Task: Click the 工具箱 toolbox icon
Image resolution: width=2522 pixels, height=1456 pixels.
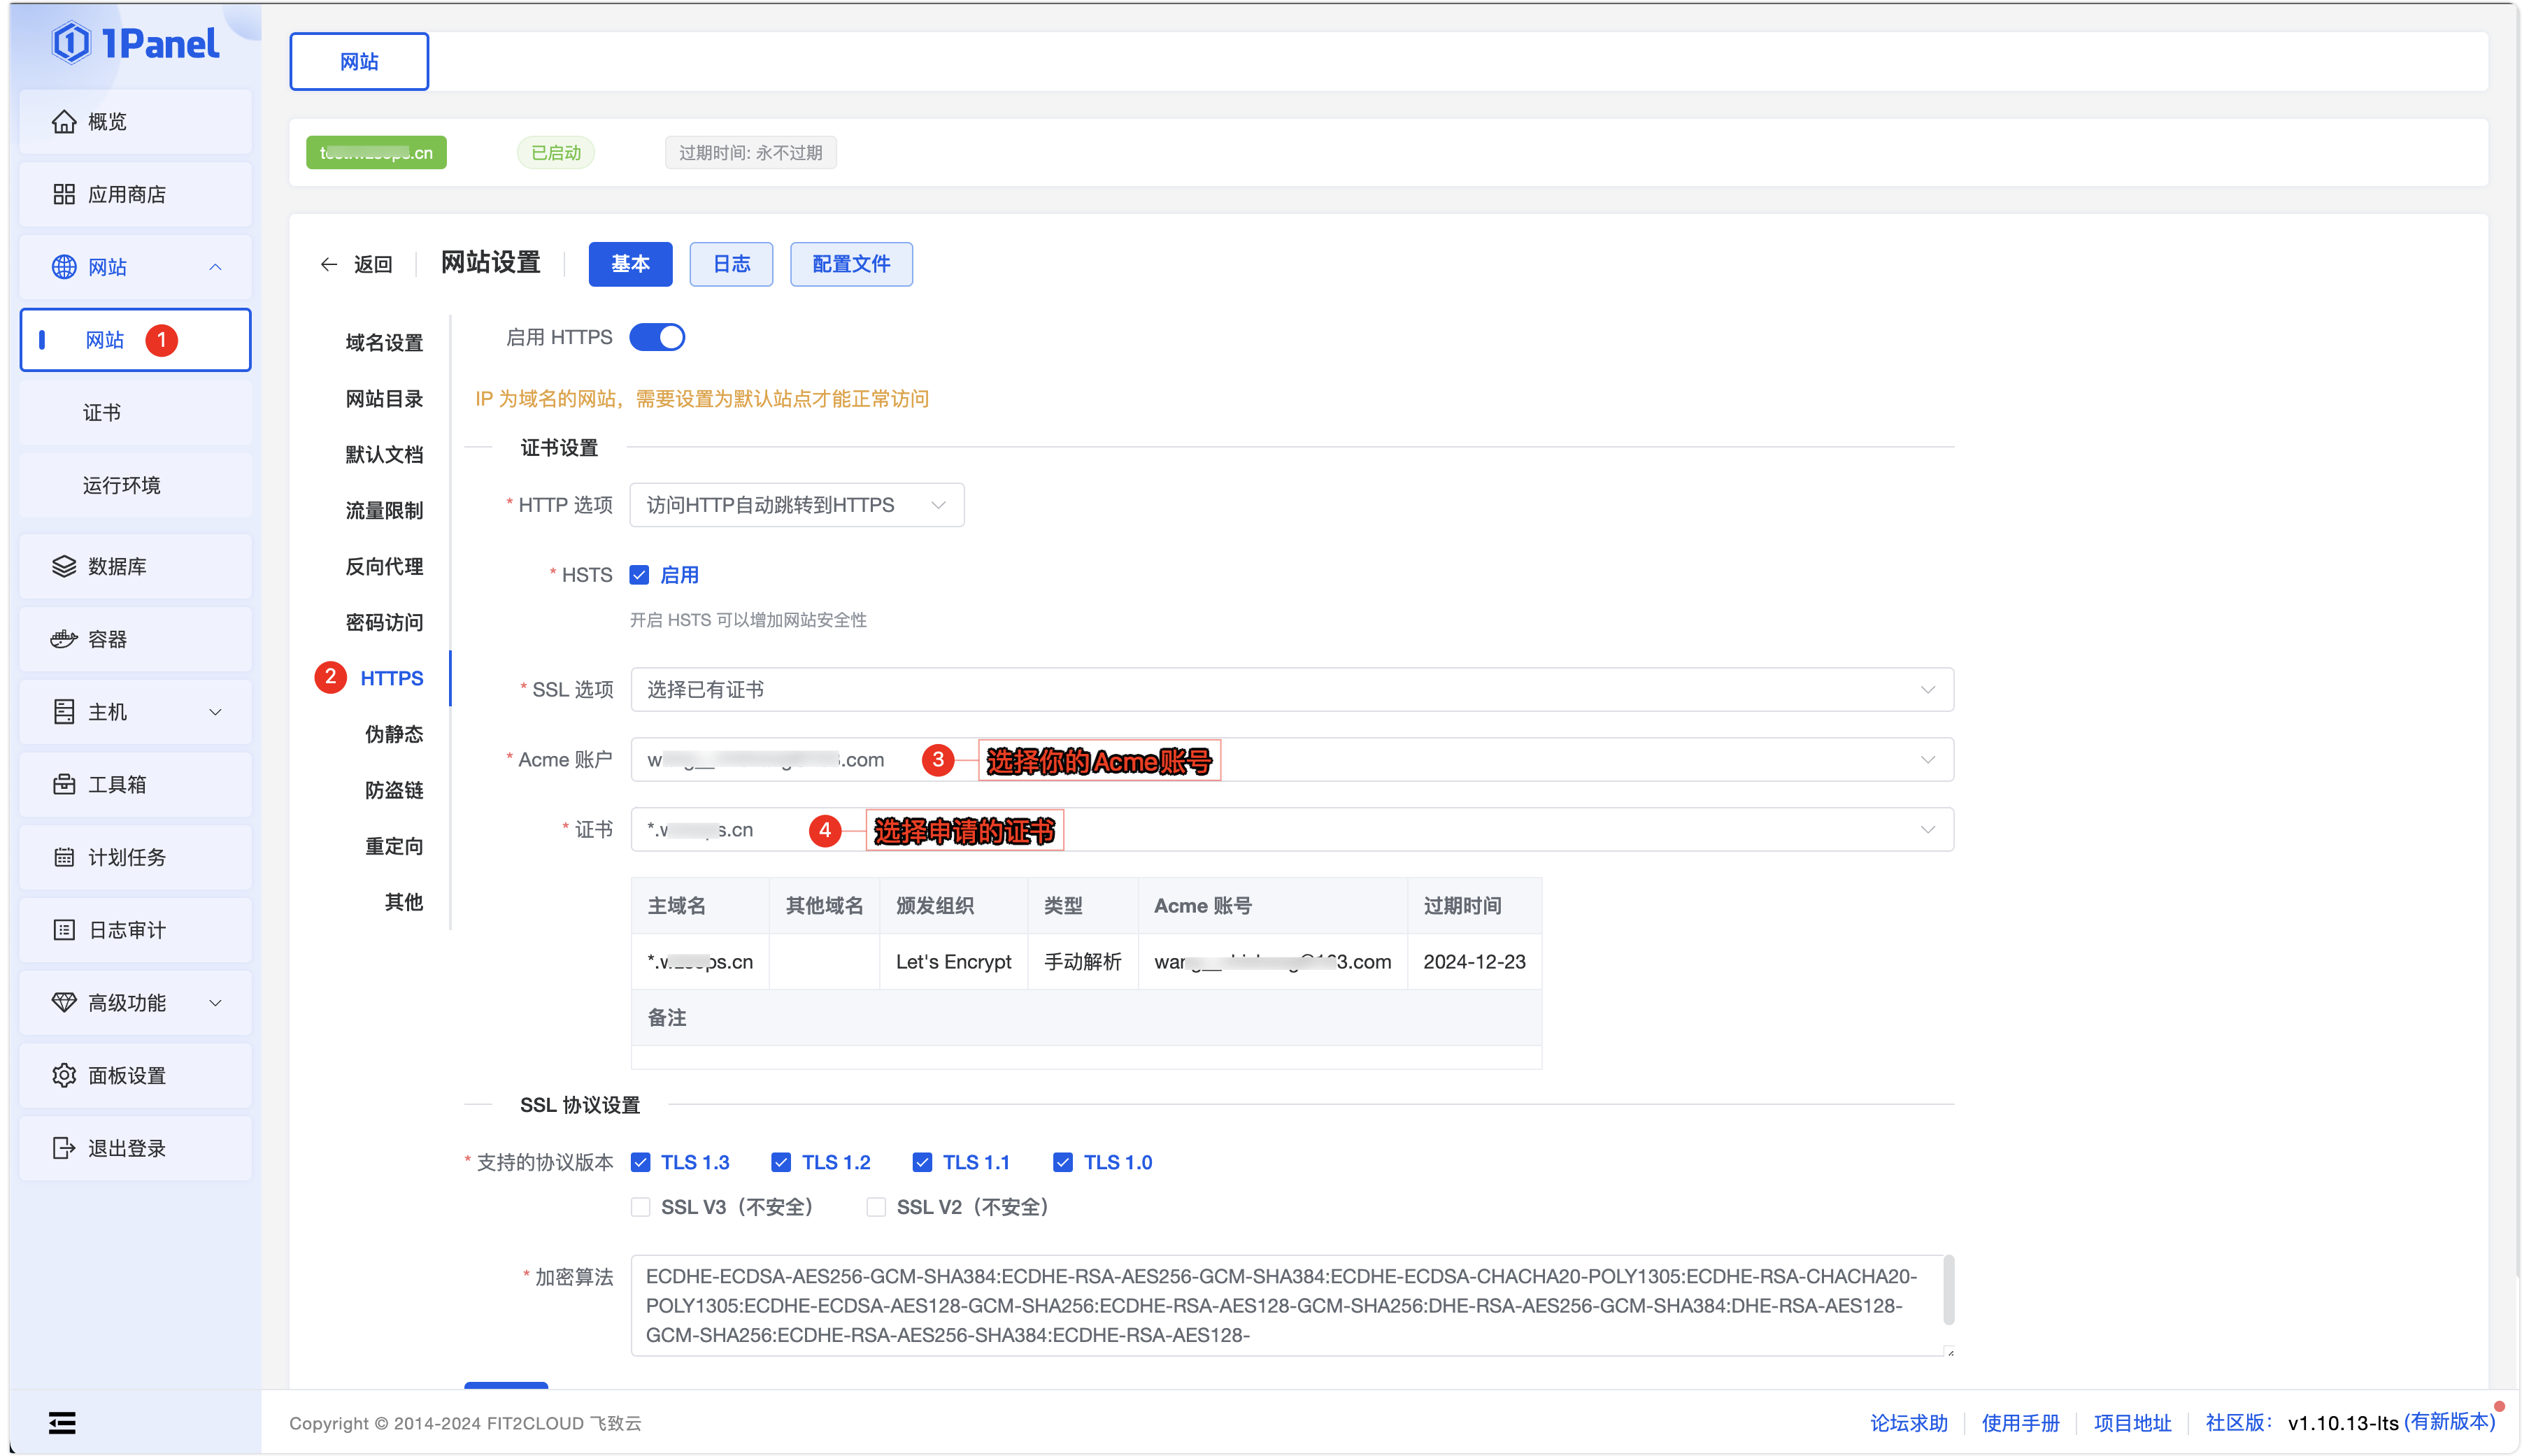Action: pos(64,785)
